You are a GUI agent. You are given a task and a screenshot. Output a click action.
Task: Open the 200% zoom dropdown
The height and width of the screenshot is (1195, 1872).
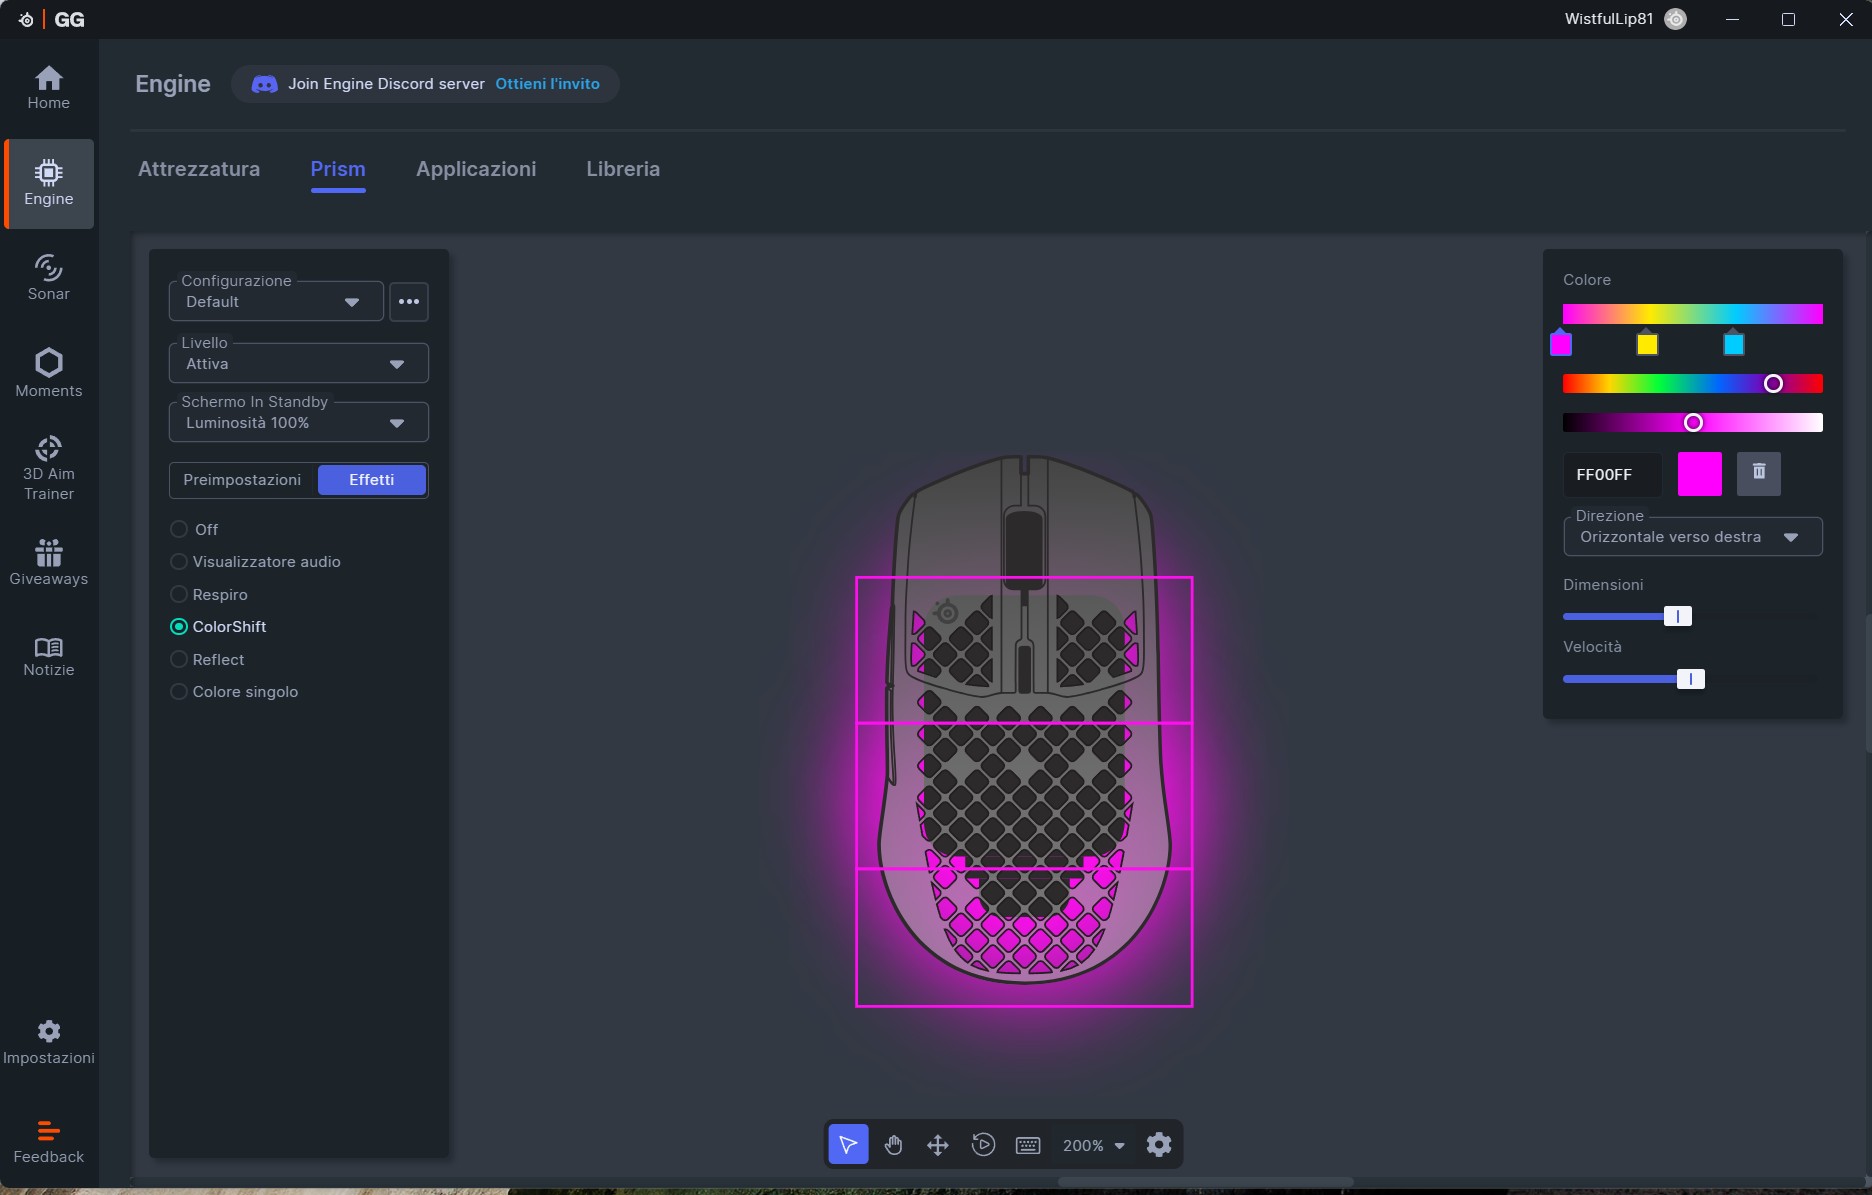click(x=1094, y=1146)
